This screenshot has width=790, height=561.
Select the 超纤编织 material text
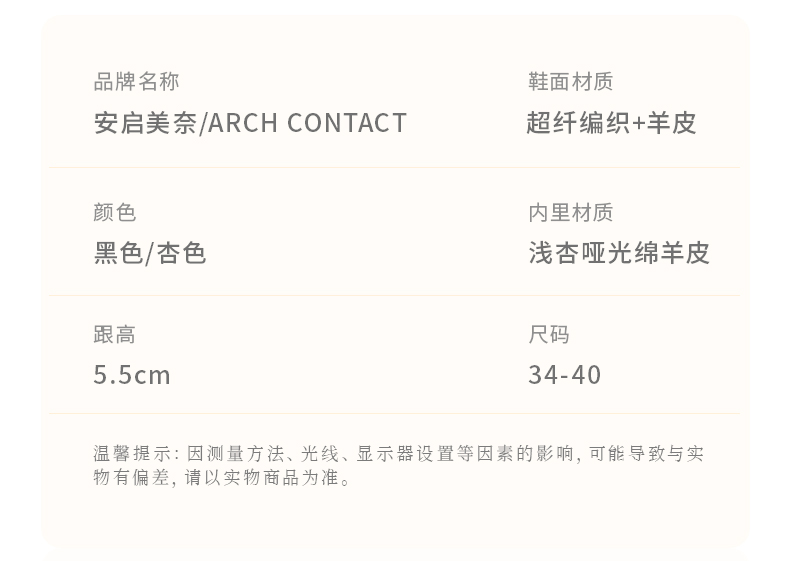pyautogui.click(x=578, y=123)
